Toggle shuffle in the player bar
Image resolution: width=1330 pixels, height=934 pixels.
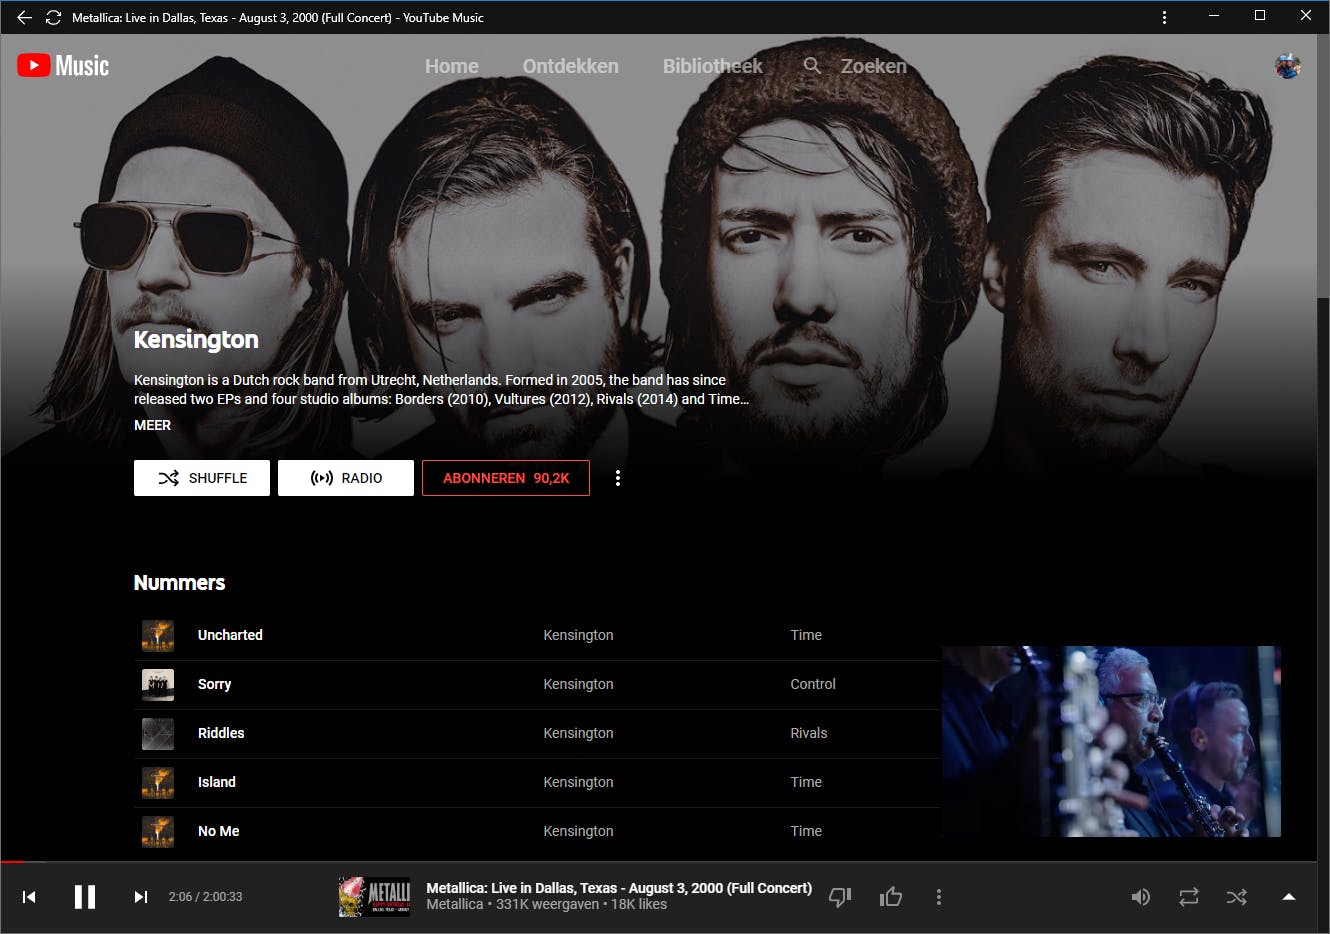(1237, 897)
